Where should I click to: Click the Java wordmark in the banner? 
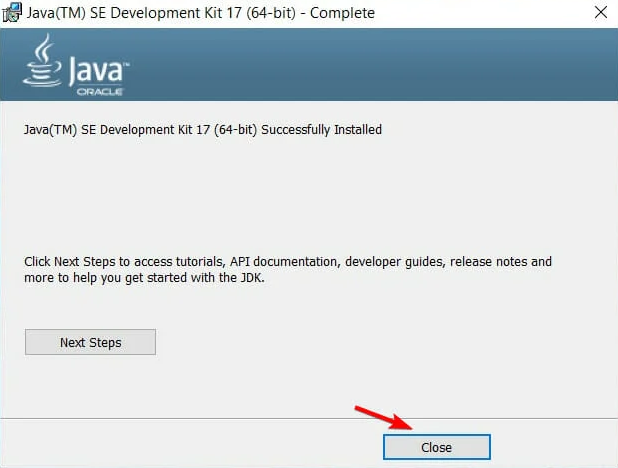[x=96, y=71]
